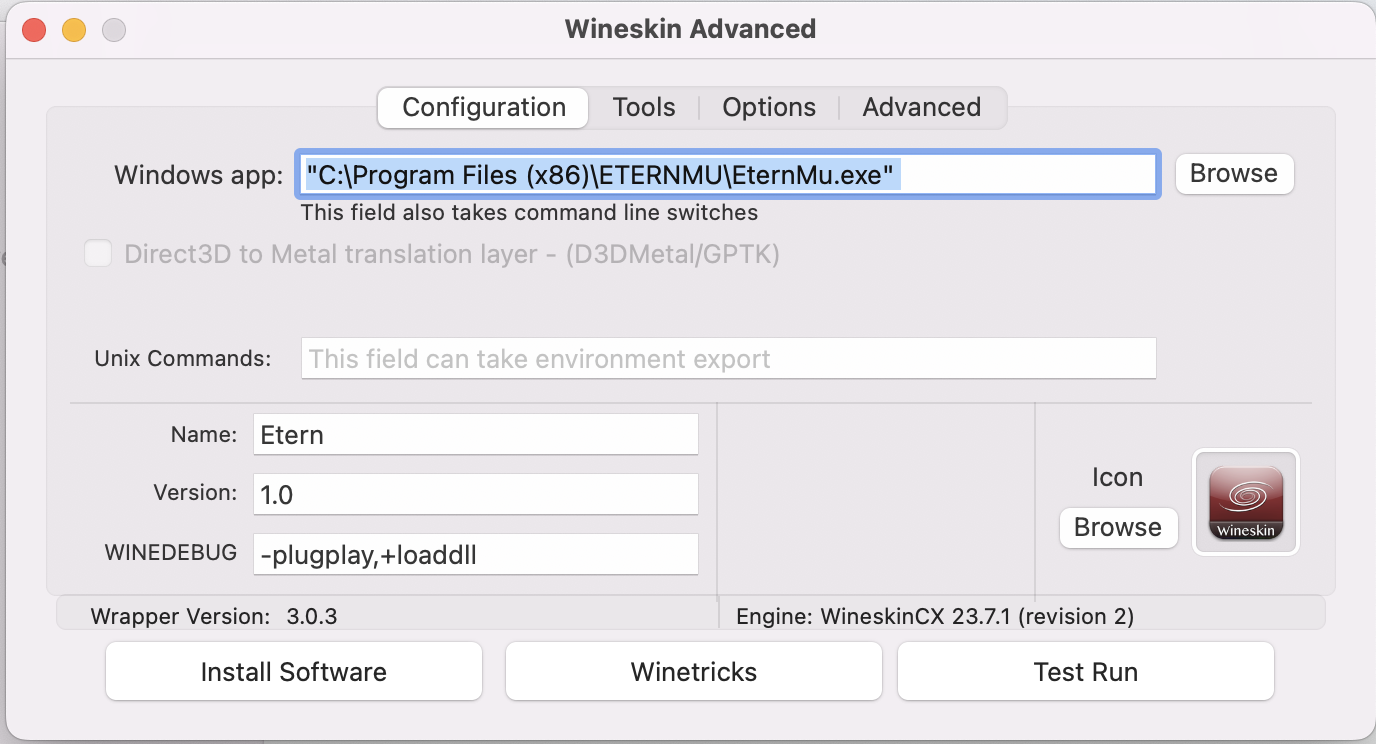Start a Test Run

[1086, 672]
